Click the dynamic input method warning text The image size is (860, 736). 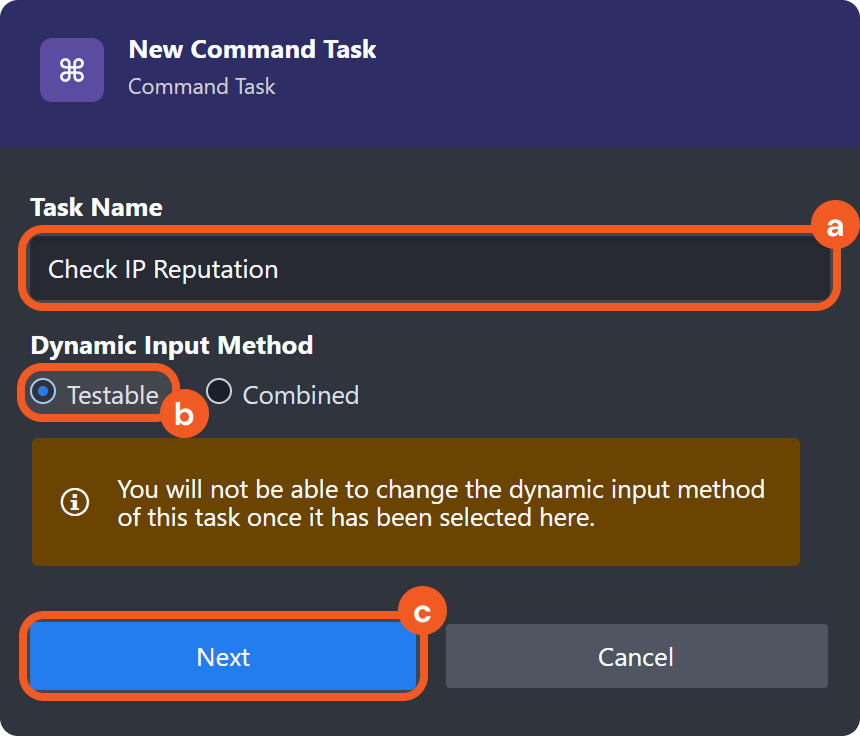(x=440, y=504)
